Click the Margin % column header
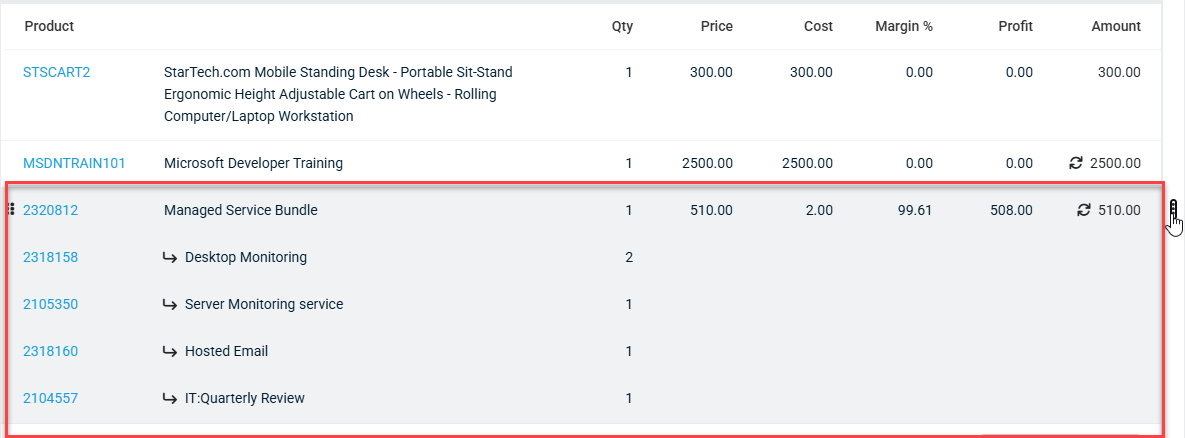Viewport: 1185px width, 438px height. [904, 26]
